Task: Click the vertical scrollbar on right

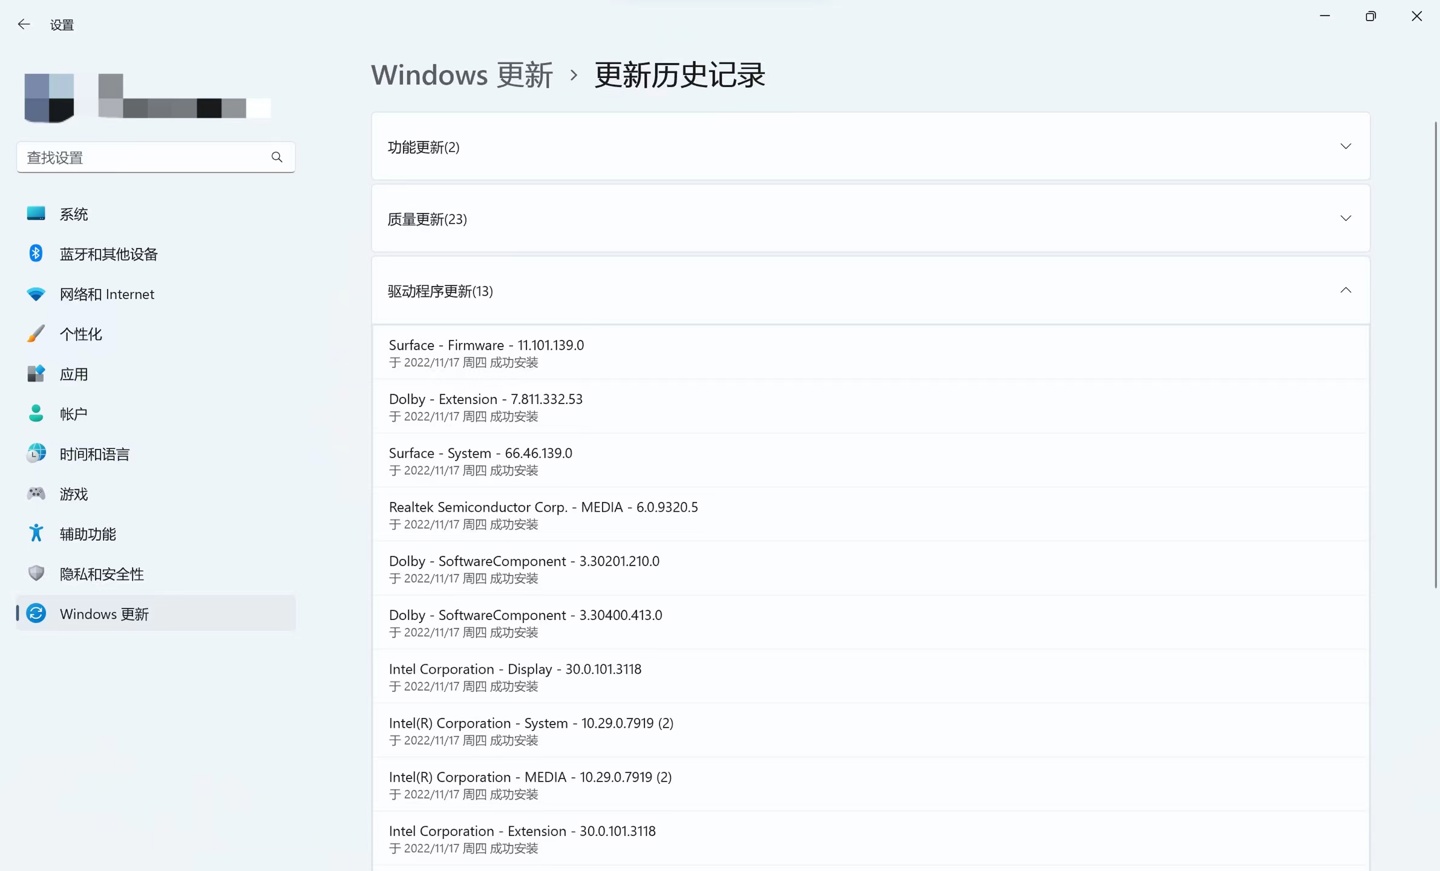Action: [1435, 355]
